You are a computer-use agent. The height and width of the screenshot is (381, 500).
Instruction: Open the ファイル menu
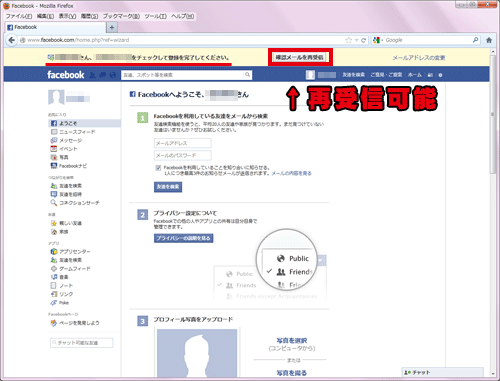click(x=19, y=16)
